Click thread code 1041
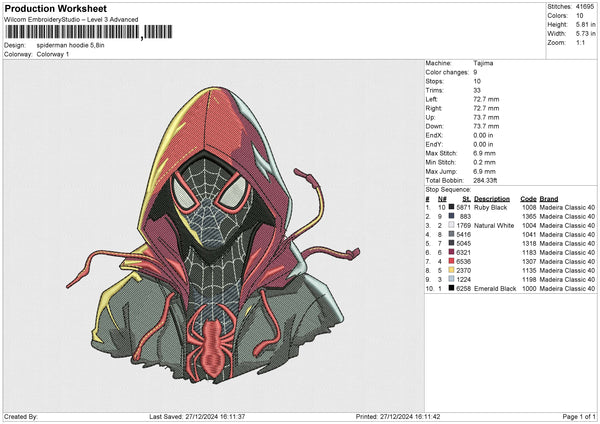Viewport: 600px width, 424px height. (x=529, y=234)
